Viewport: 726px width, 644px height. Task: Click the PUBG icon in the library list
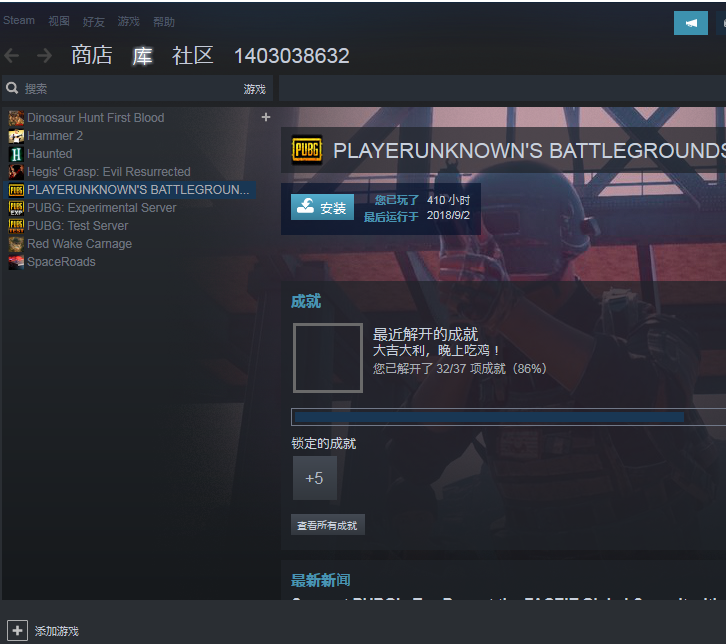point(16,190)
